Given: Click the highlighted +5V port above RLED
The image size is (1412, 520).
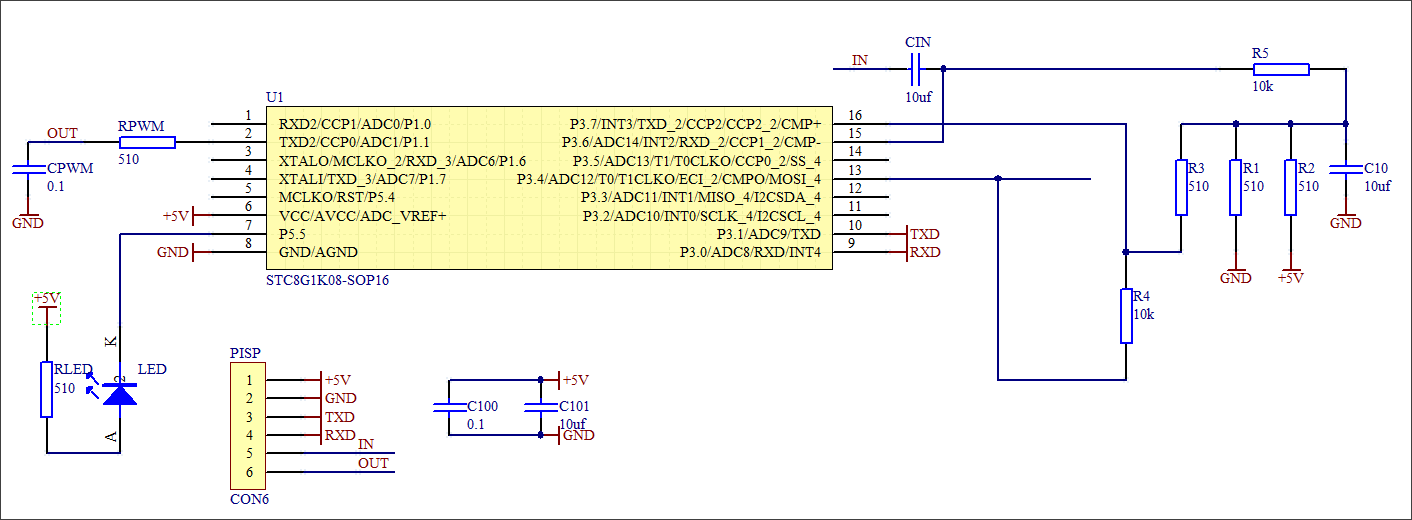Looking at the screenshot, I should pos(46,308).
